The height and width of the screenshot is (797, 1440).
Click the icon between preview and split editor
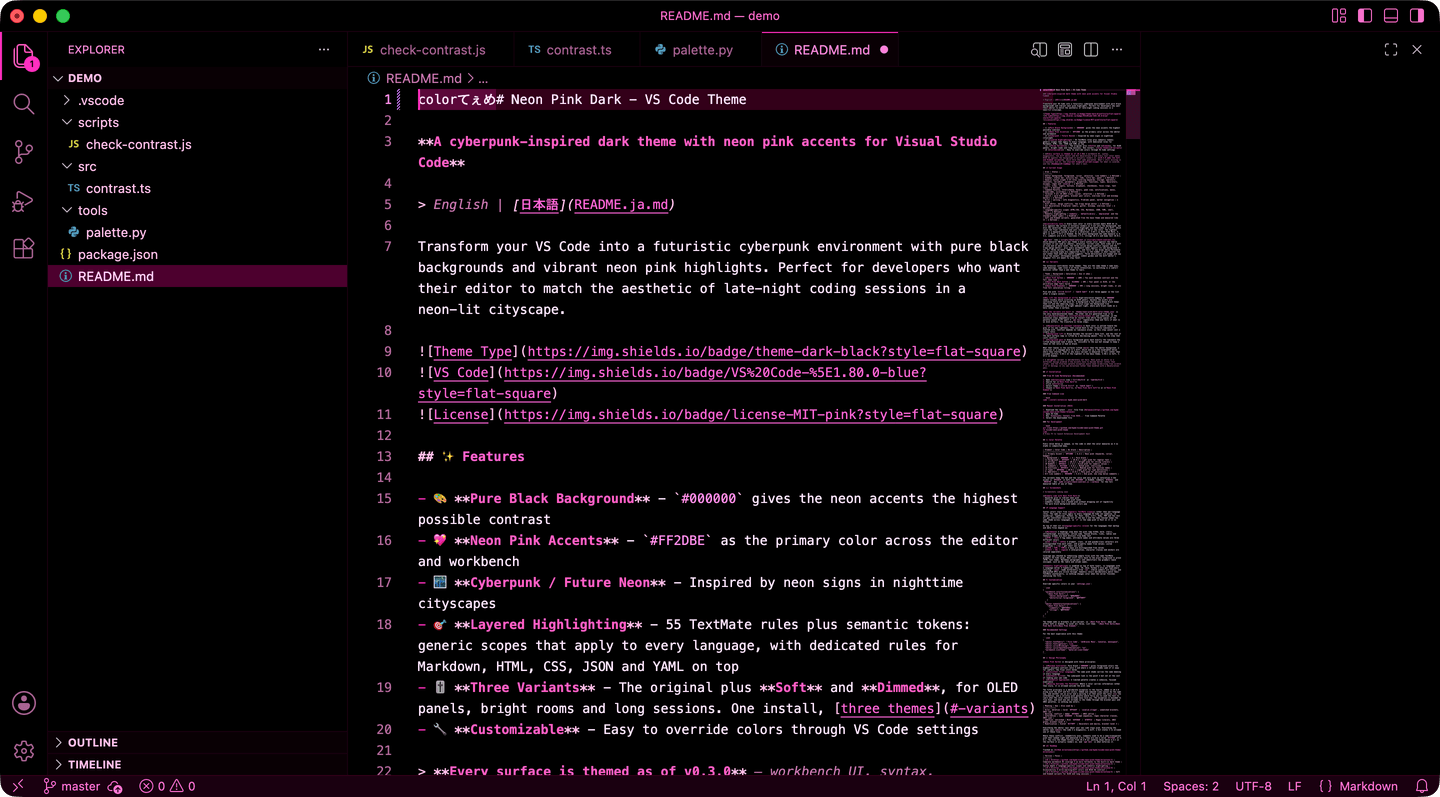1065,50
